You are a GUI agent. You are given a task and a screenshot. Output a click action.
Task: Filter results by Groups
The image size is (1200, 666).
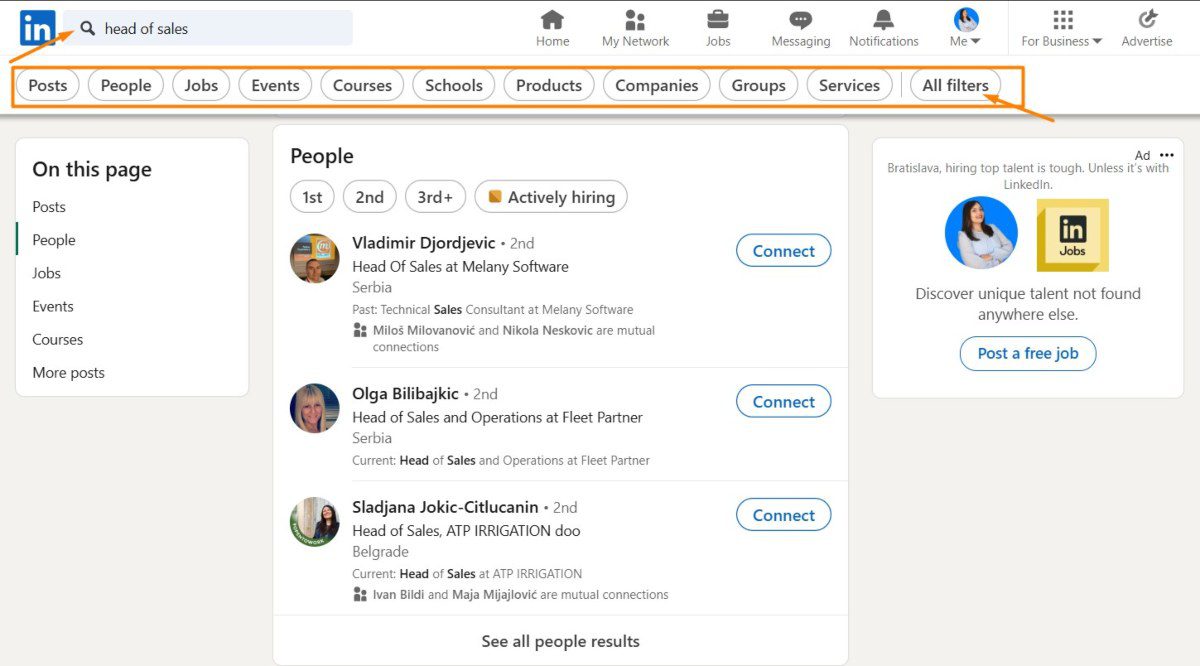759,85
